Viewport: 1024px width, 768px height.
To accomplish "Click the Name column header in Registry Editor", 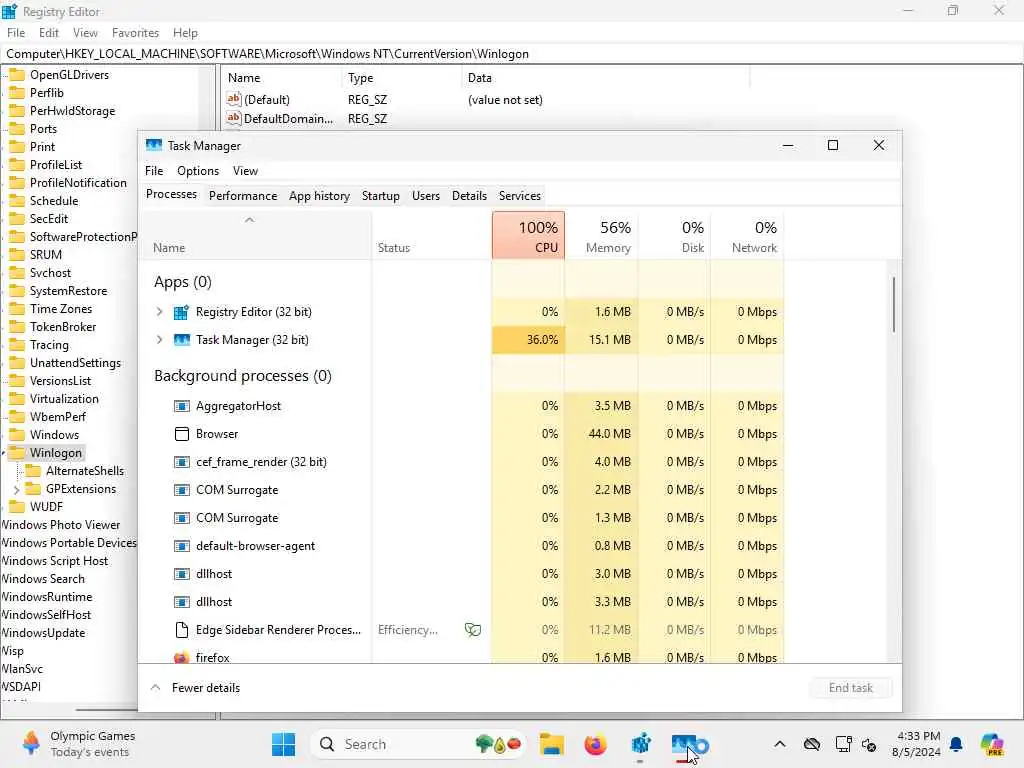I will tap(281, 78).
